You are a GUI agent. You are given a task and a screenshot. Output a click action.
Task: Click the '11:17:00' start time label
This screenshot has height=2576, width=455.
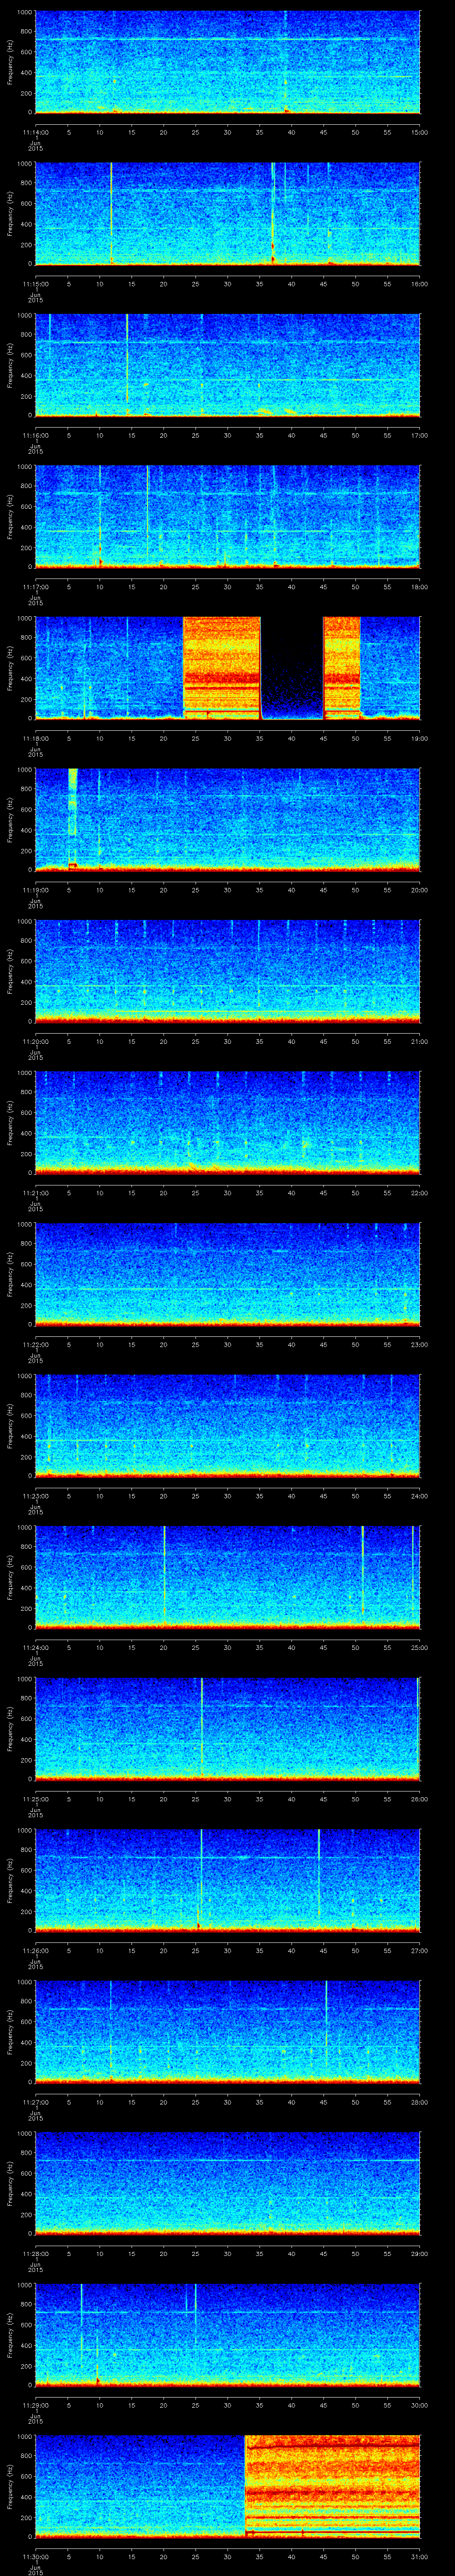click(x=35, y=587)
